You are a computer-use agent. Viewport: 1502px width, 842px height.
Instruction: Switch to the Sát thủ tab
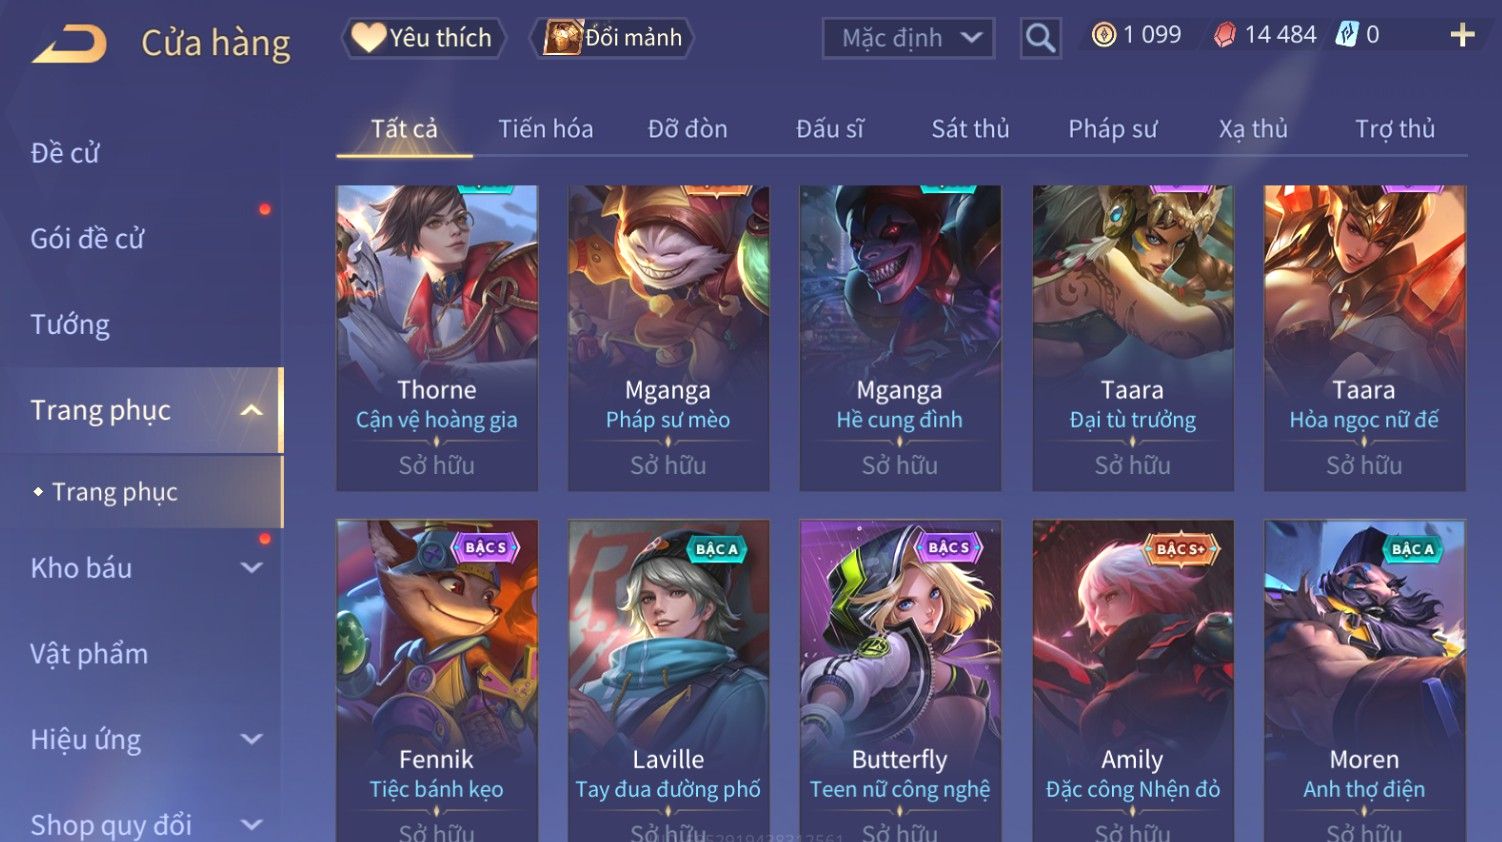tap(970, 129)
